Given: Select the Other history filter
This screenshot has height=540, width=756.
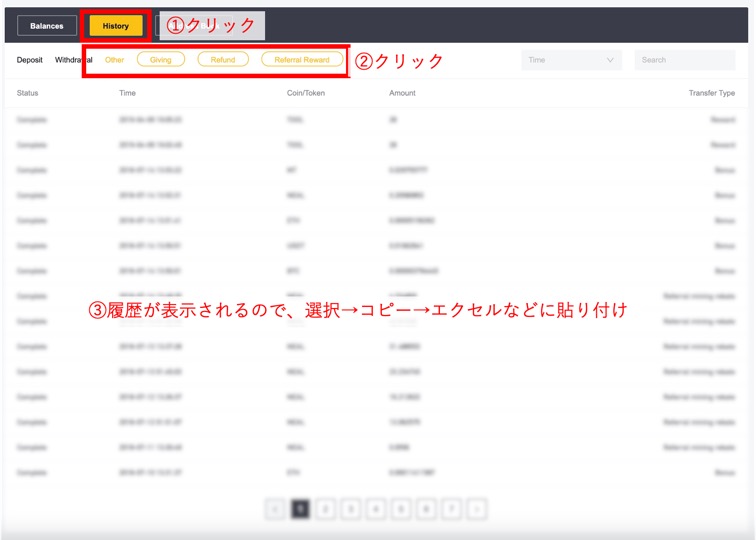Looking at the screenshot, I should (x=114, y=60).
